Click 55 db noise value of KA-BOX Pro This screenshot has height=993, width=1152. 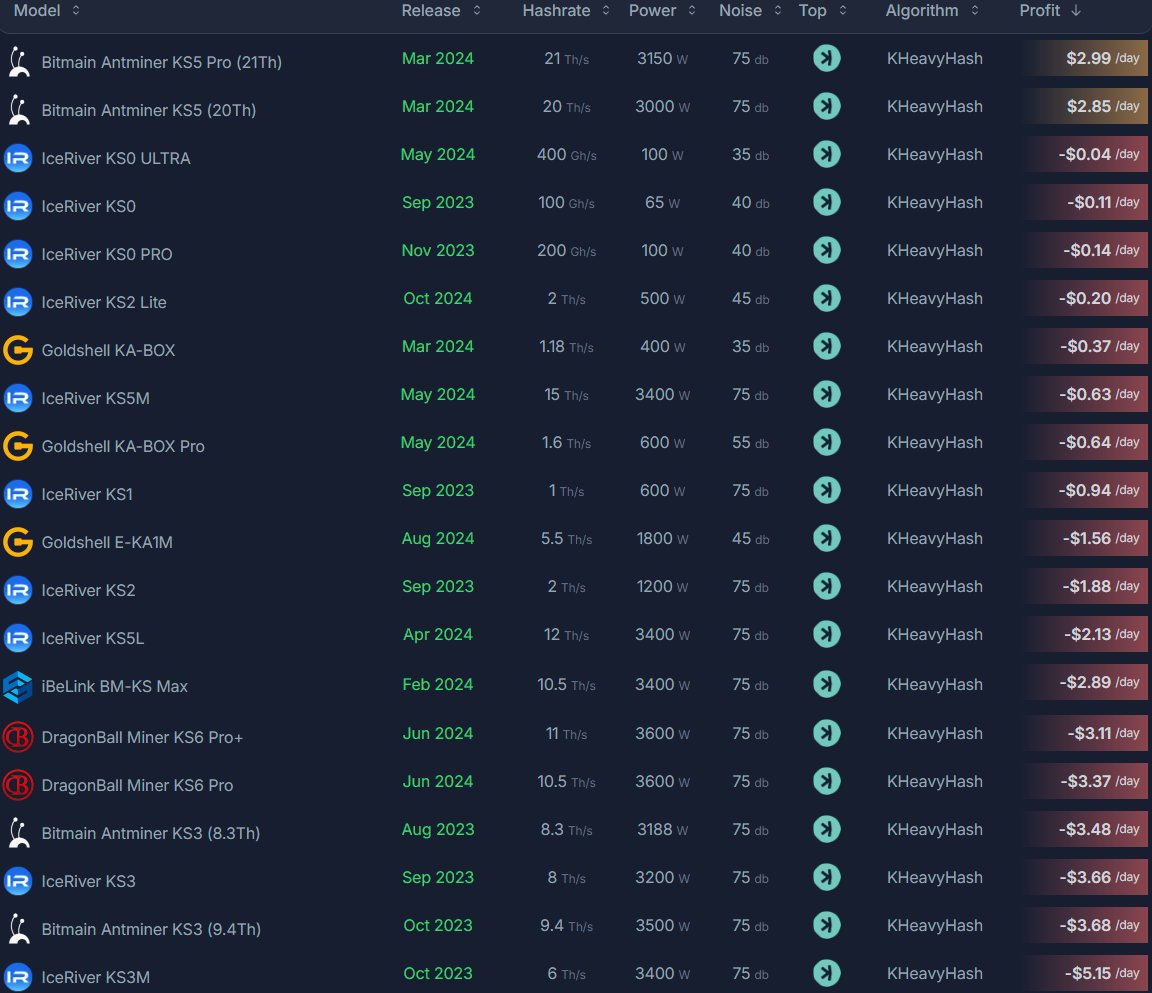tap(750, 443)
